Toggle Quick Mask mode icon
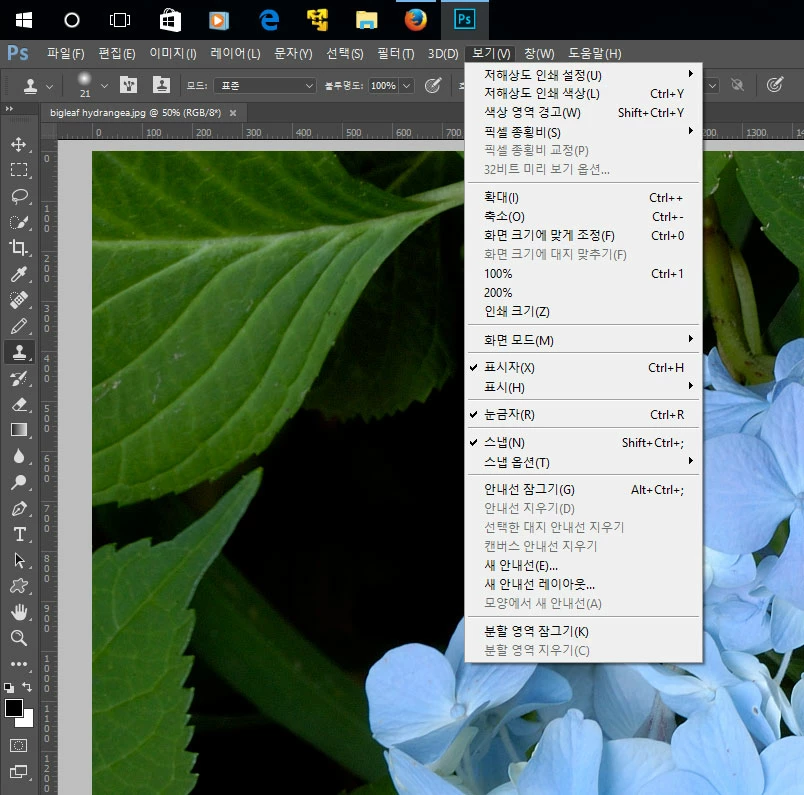The width and height of the screenshot is (804, 795). coord(19,745)
